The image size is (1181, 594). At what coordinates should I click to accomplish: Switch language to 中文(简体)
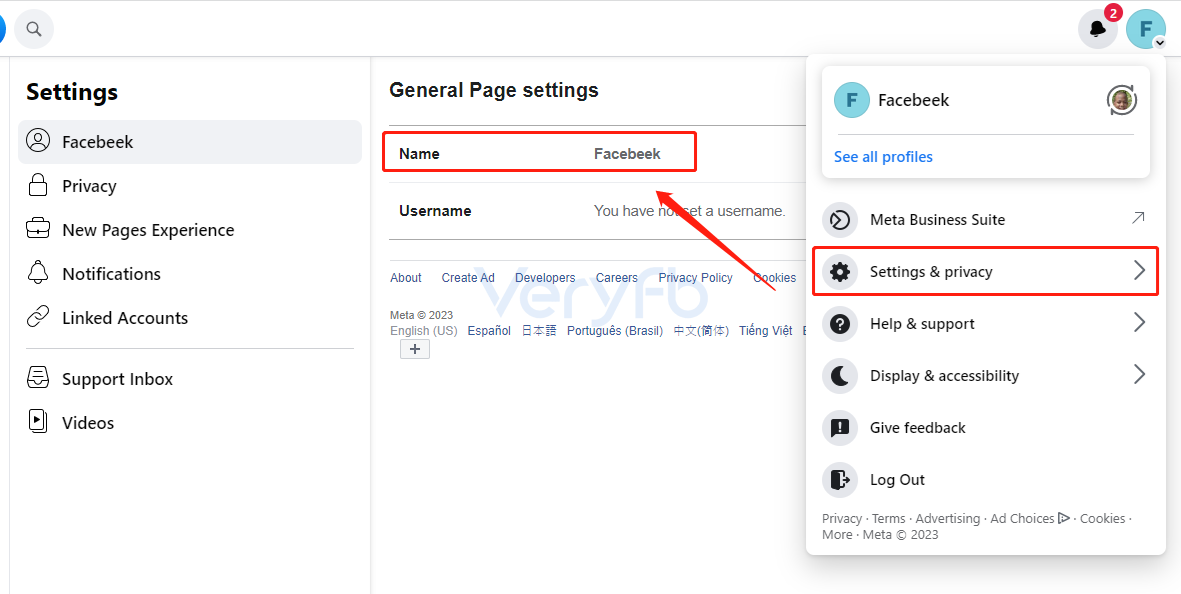tap(700, 331)
